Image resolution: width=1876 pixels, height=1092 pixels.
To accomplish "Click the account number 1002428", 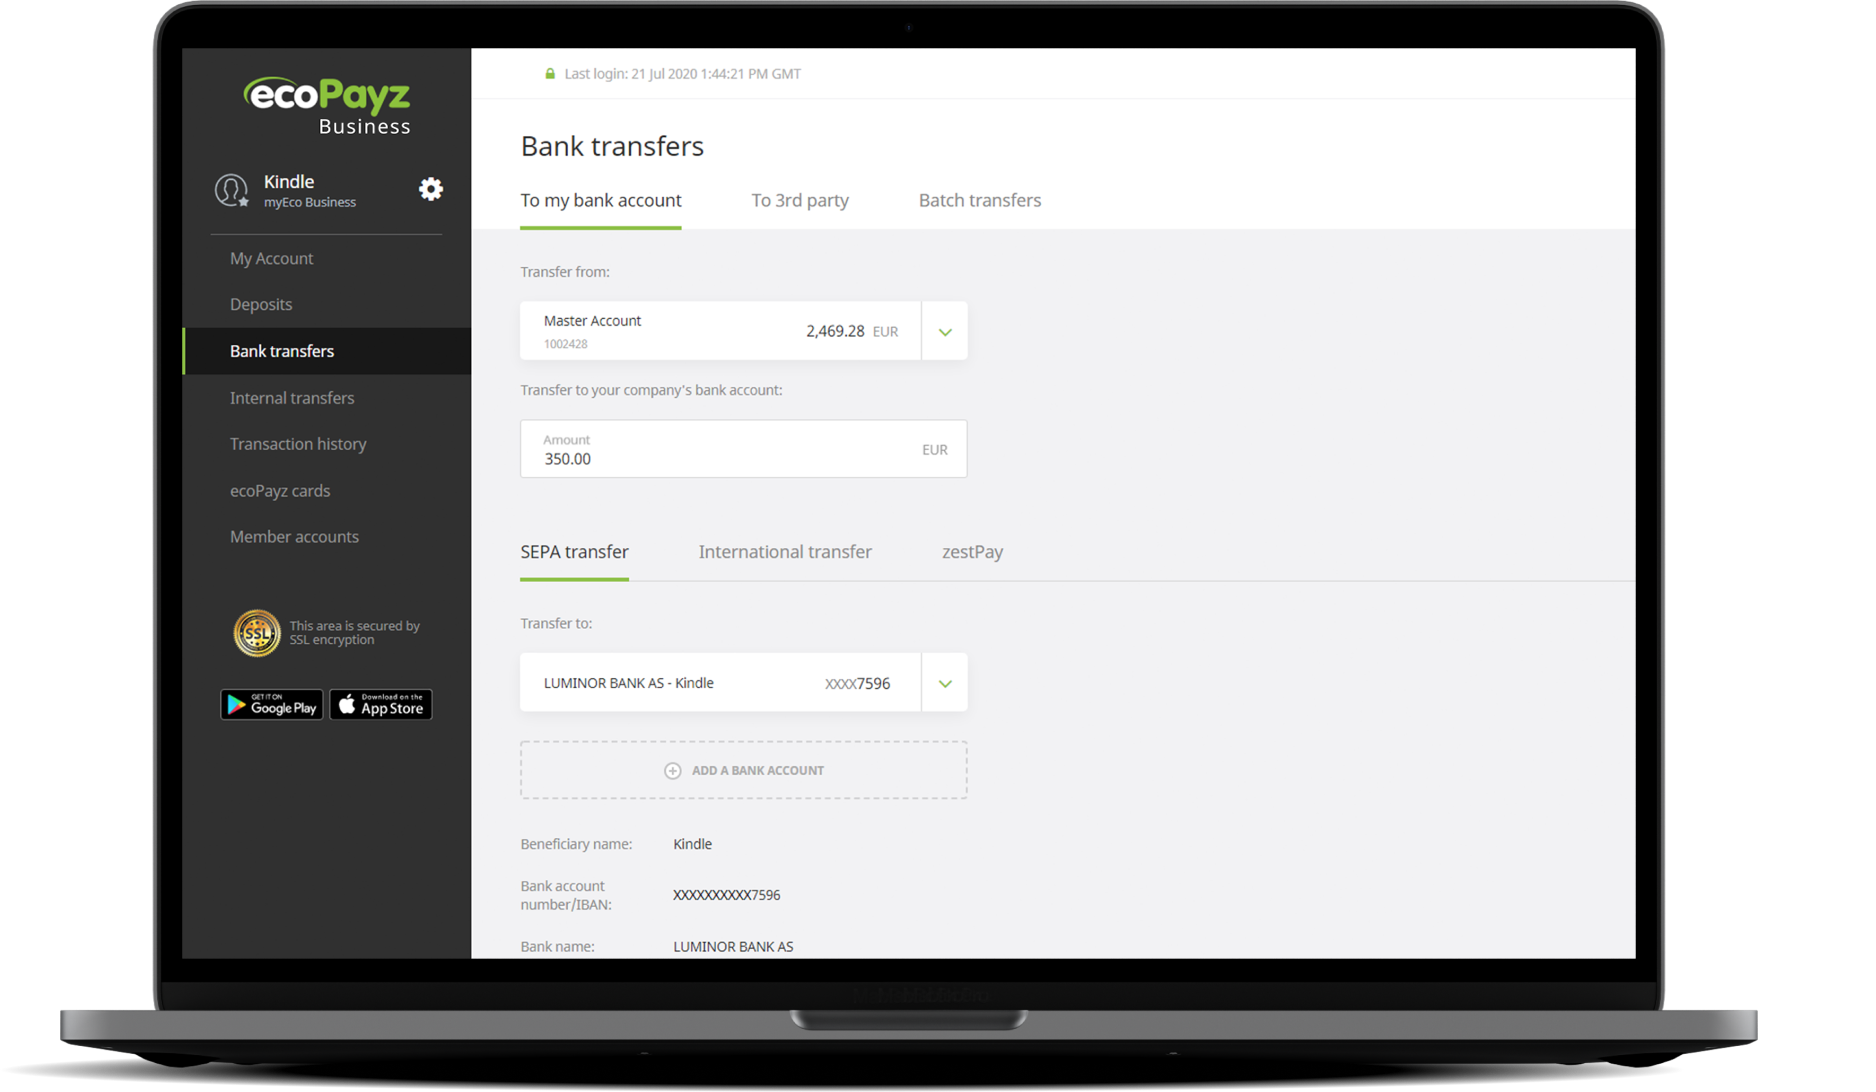I will [x=565, y=344].
